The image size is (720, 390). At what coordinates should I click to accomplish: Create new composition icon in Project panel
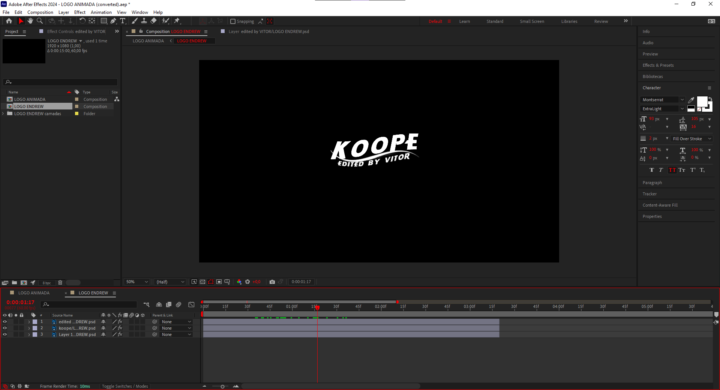[23, 283]
